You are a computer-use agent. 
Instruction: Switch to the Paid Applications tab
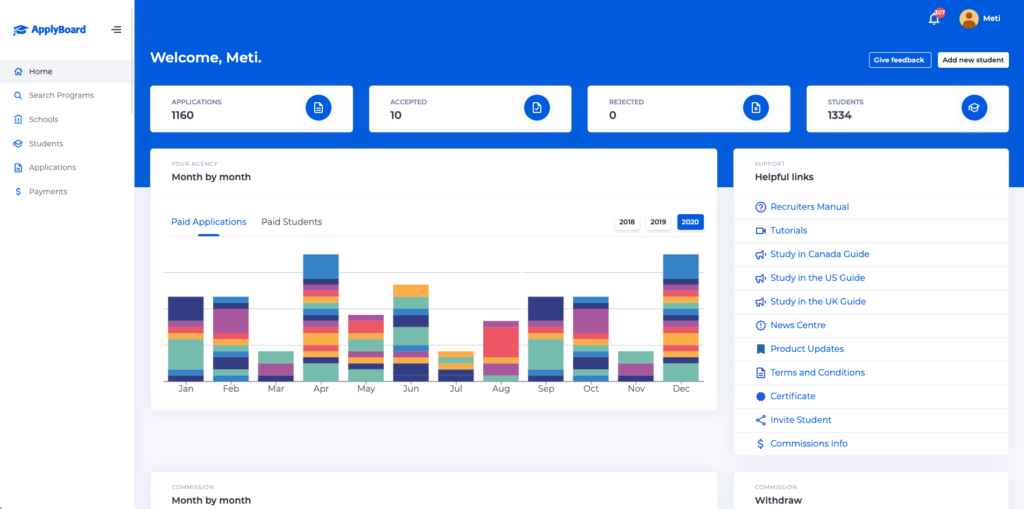coord(208,222)
